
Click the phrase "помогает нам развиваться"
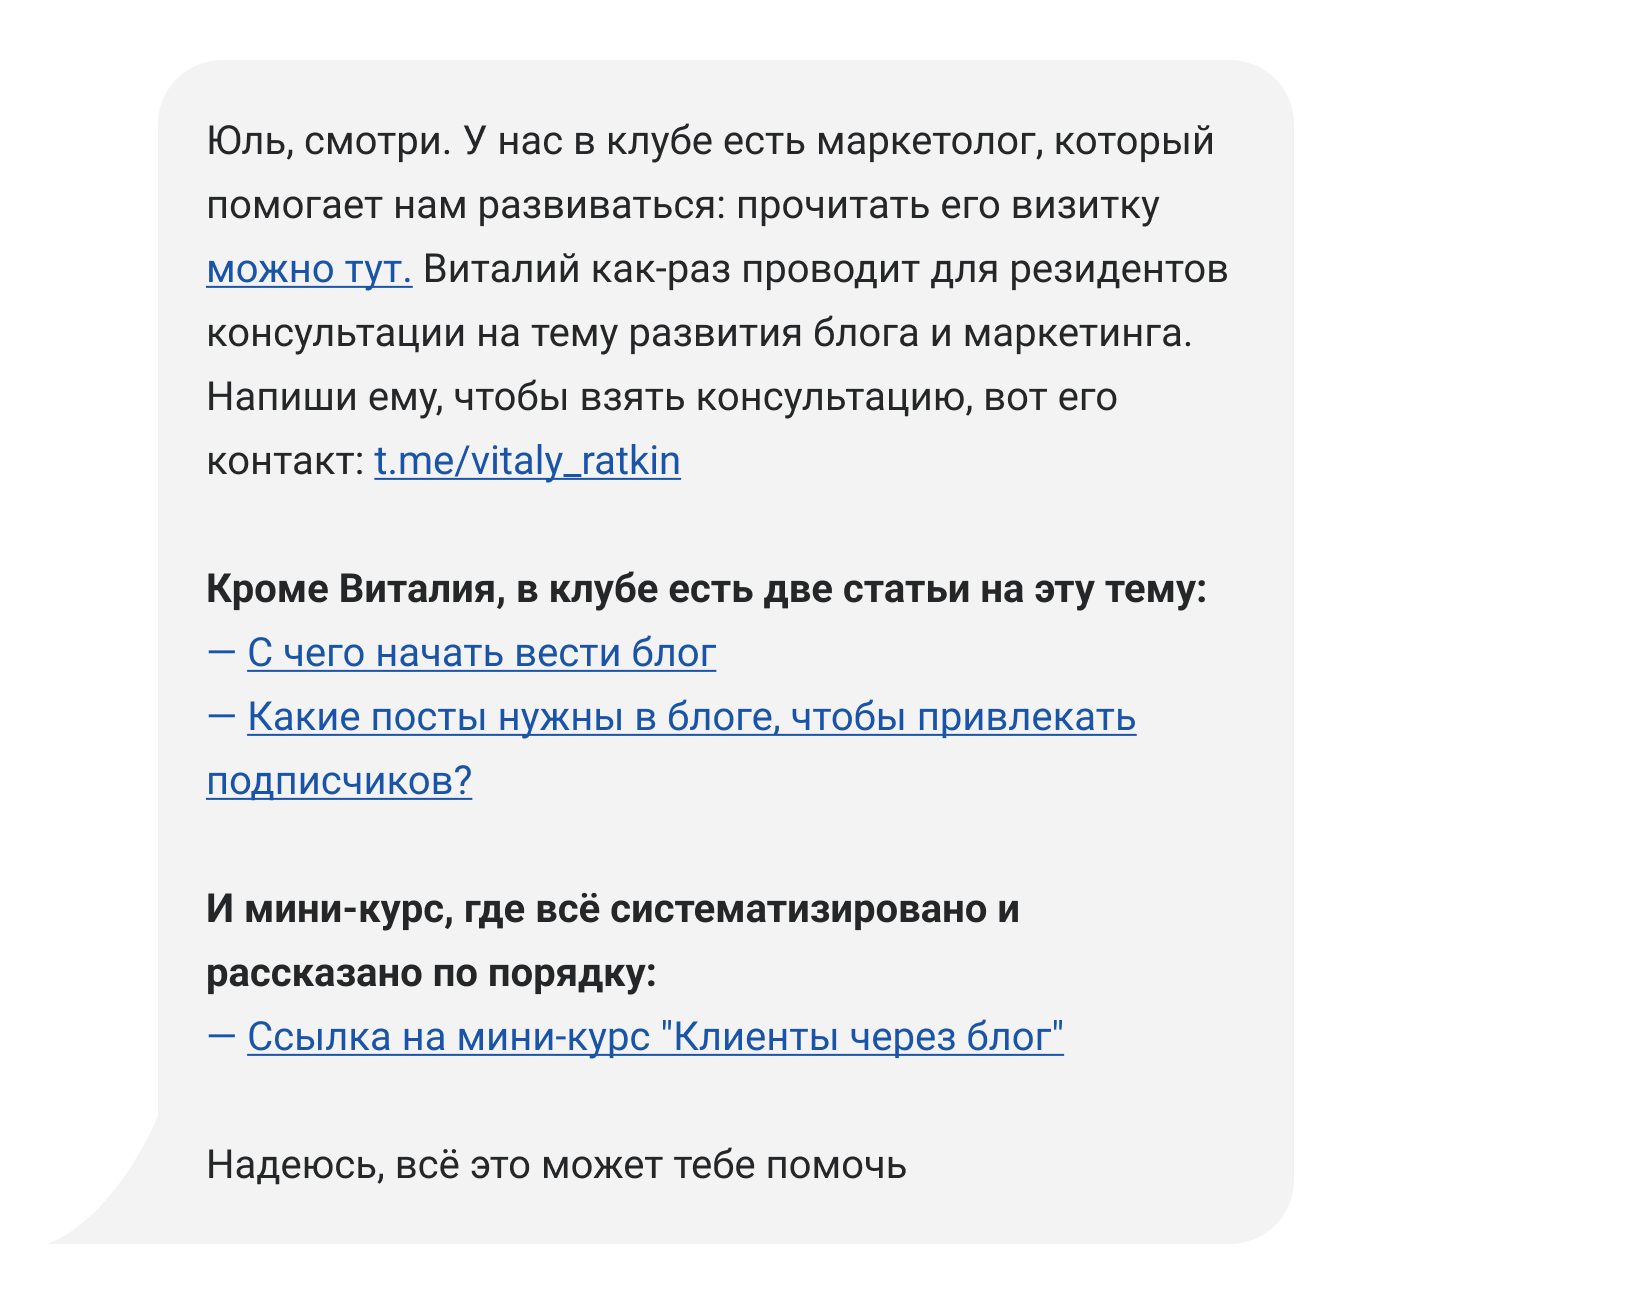tap(463, 206)
